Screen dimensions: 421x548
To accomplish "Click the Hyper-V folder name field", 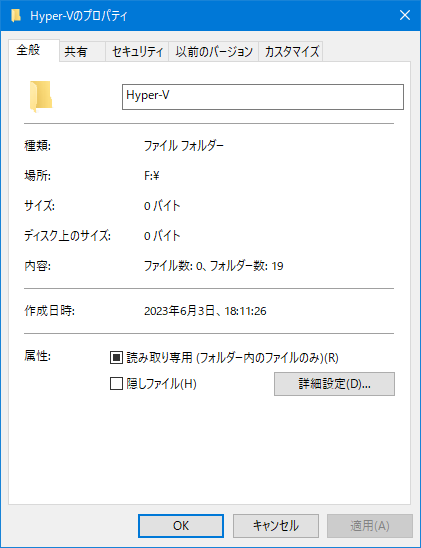I will point(263,97).
